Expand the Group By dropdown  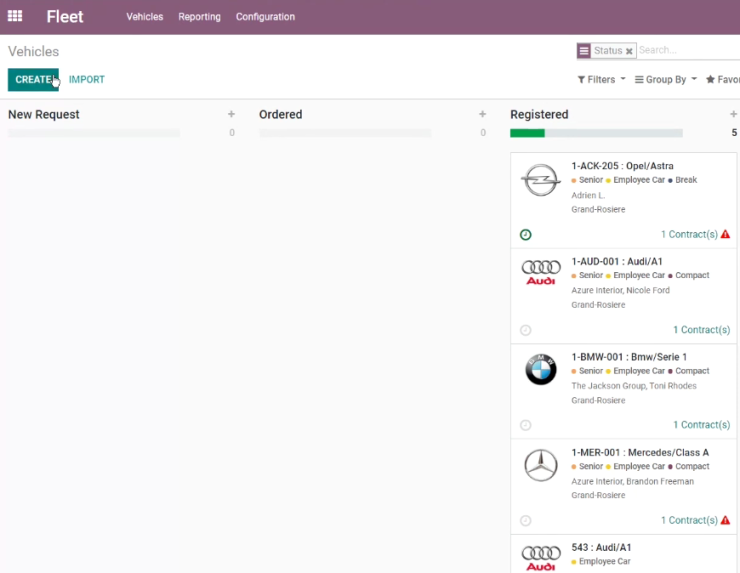pyautogui.click(x=665, y=79)
